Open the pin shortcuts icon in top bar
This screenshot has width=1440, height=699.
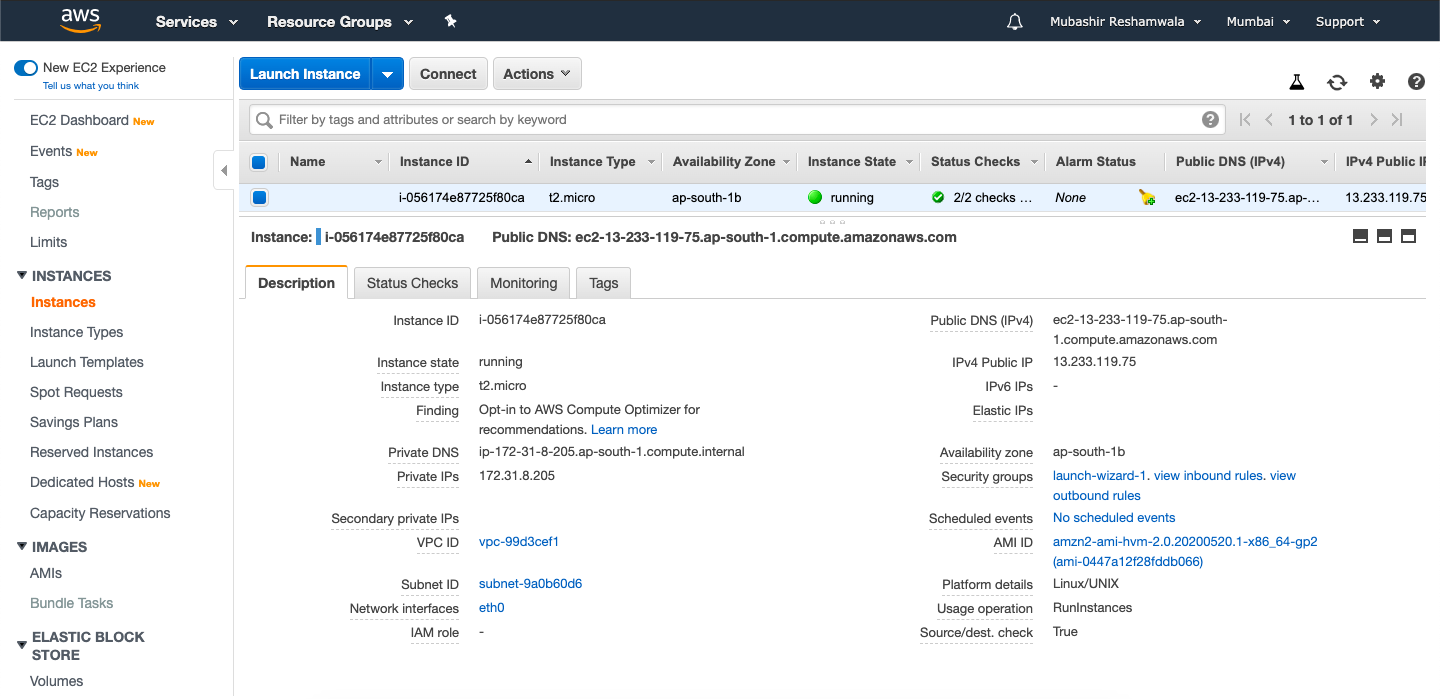coord(450,21)
